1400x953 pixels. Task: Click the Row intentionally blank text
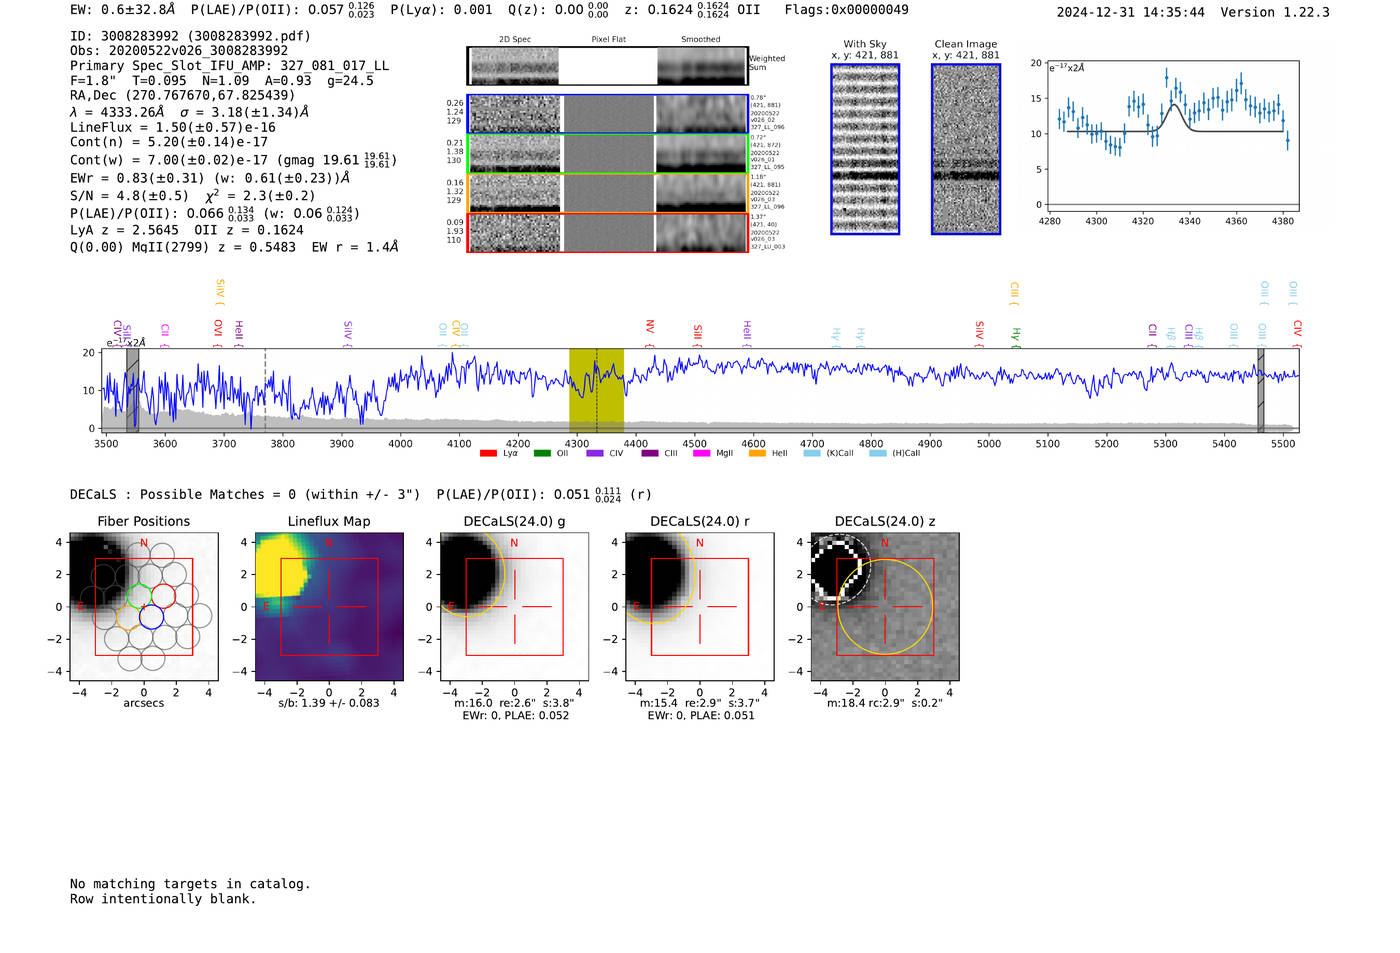click(x=163, y=899)
